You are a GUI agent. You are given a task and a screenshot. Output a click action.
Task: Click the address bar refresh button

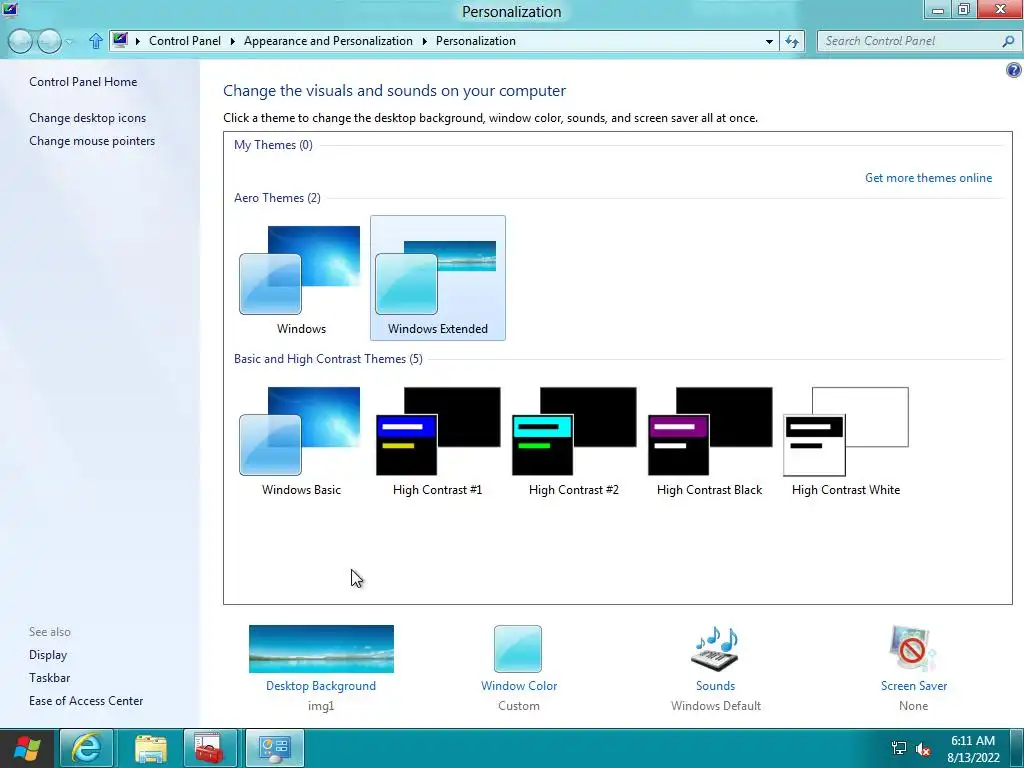(x=792, y=41)
